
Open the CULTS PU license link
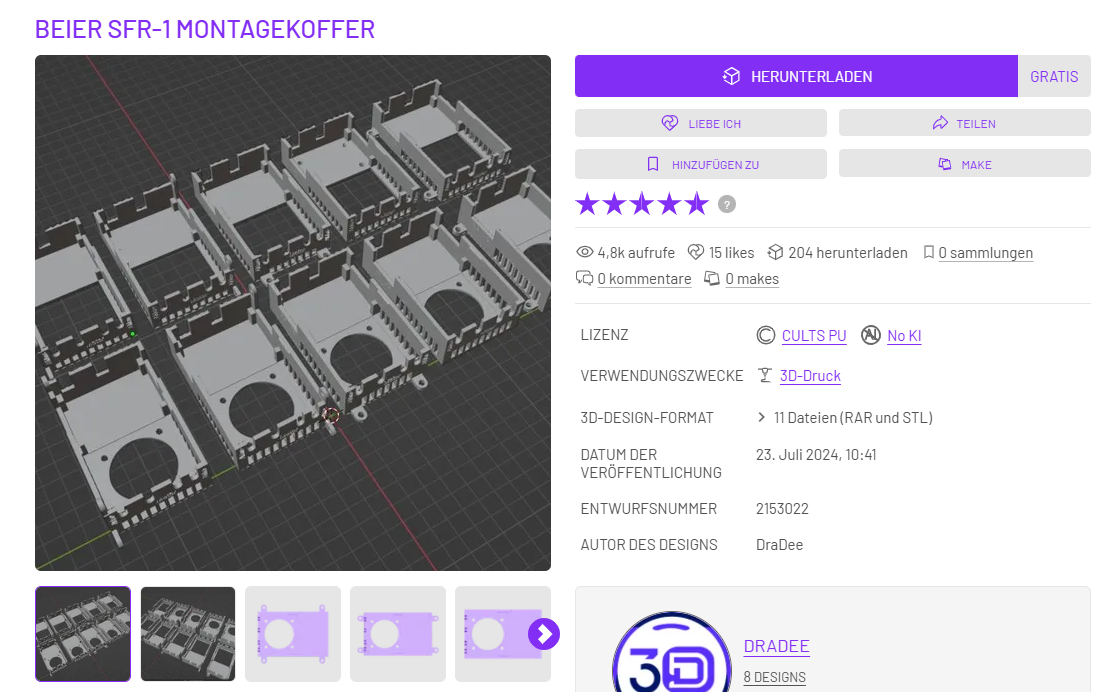click(814, 336)
